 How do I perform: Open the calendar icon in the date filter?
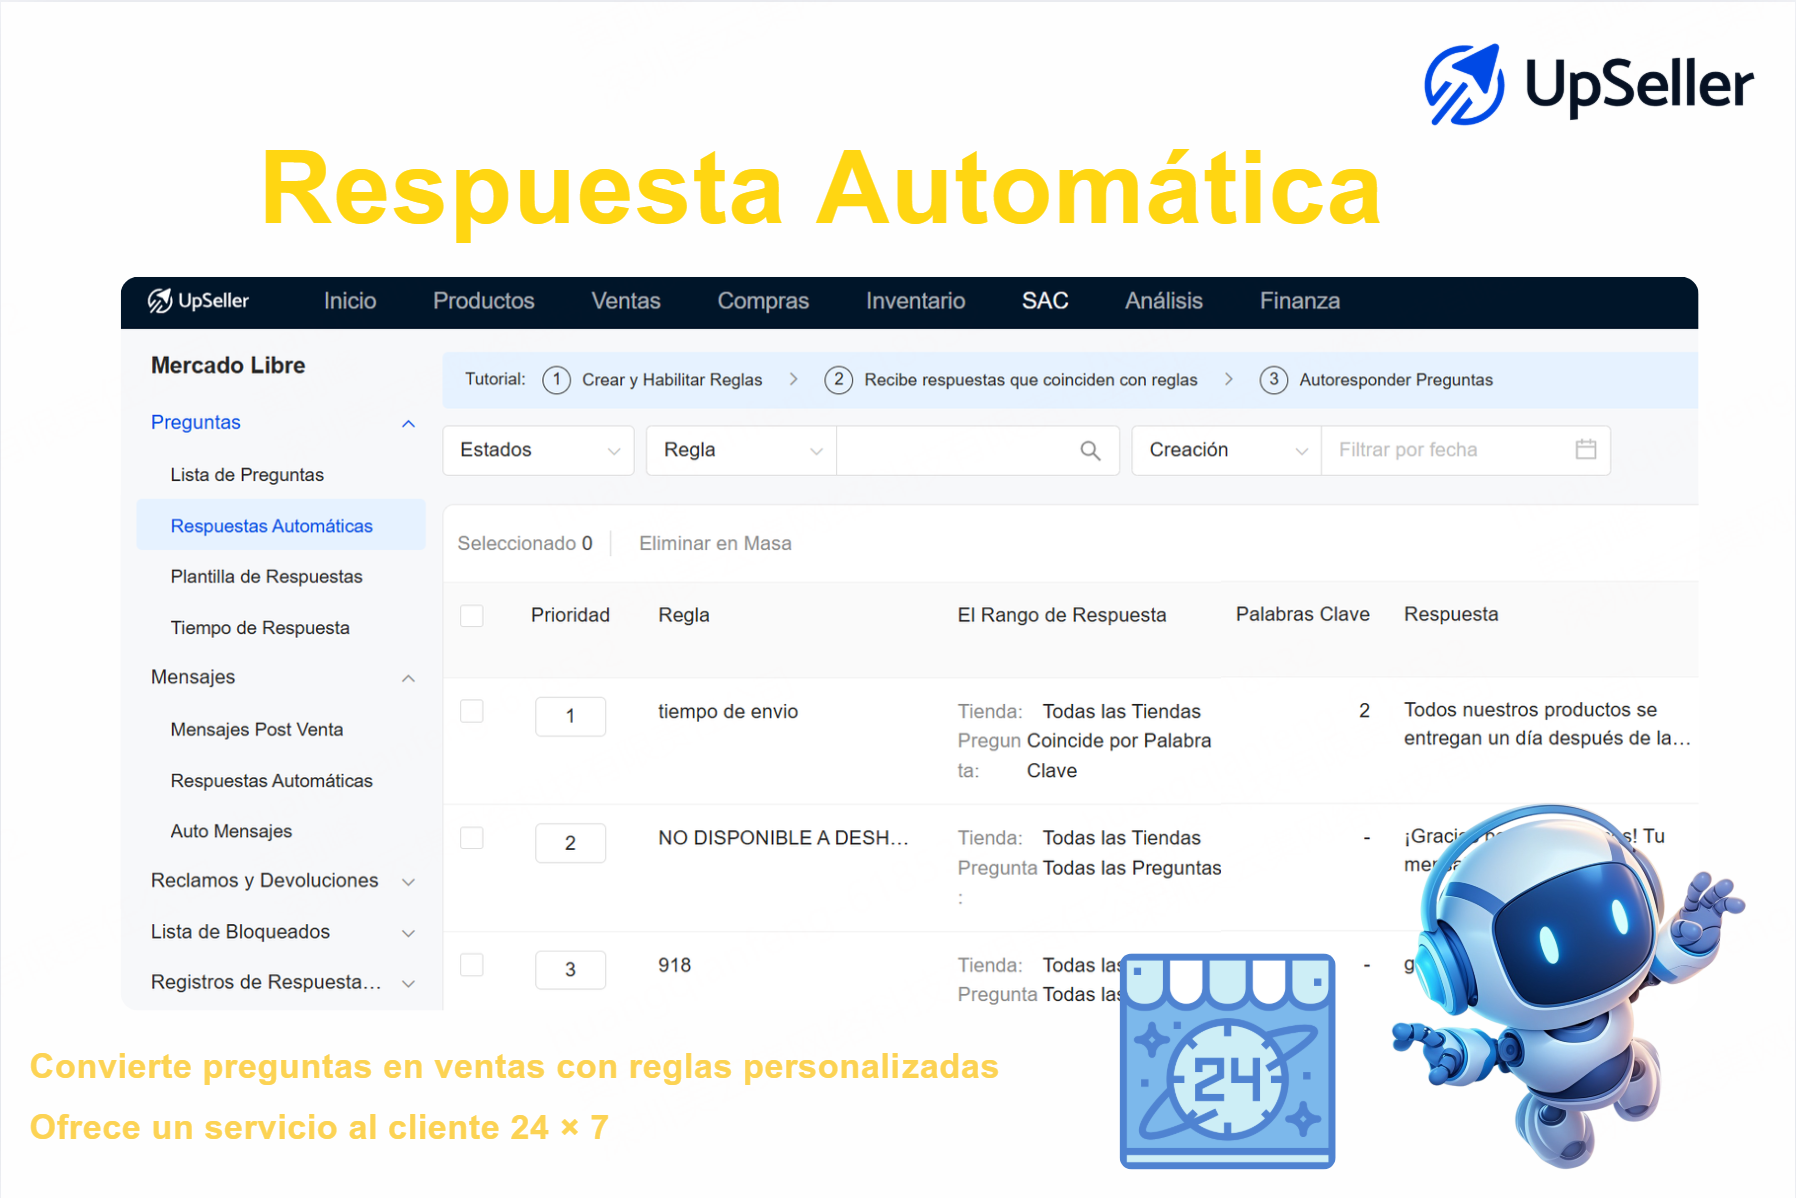[x=1586, y=450]
